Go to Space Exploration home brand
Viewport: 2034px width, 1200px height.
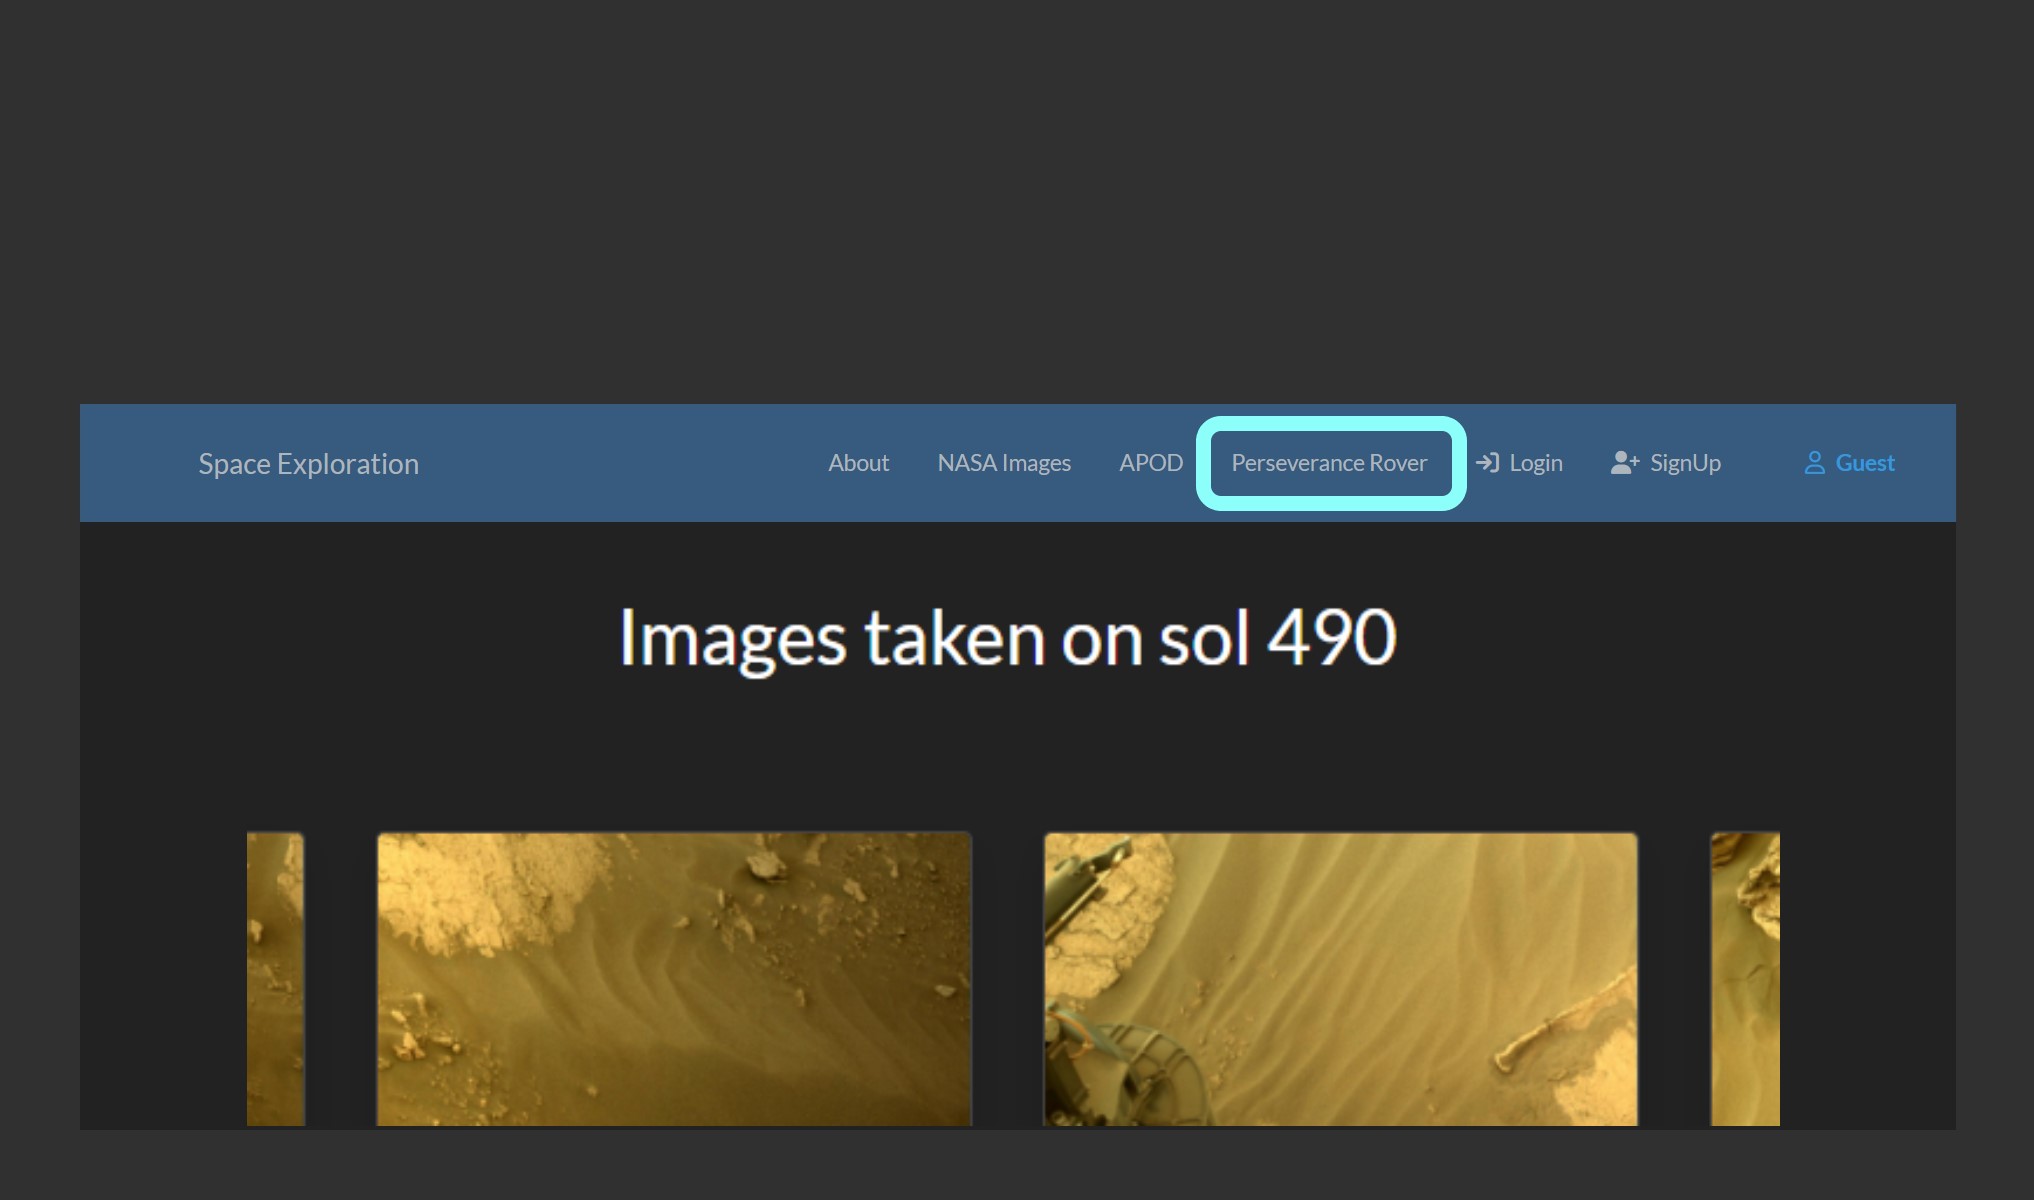pos(308,464)
